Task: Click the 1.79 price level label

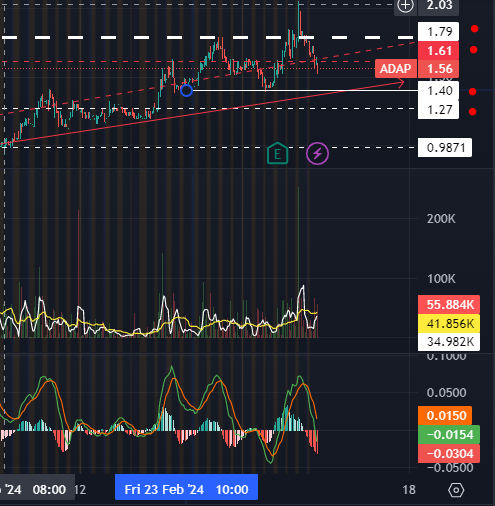Action: pyautogui.click(x=438, y=32)
